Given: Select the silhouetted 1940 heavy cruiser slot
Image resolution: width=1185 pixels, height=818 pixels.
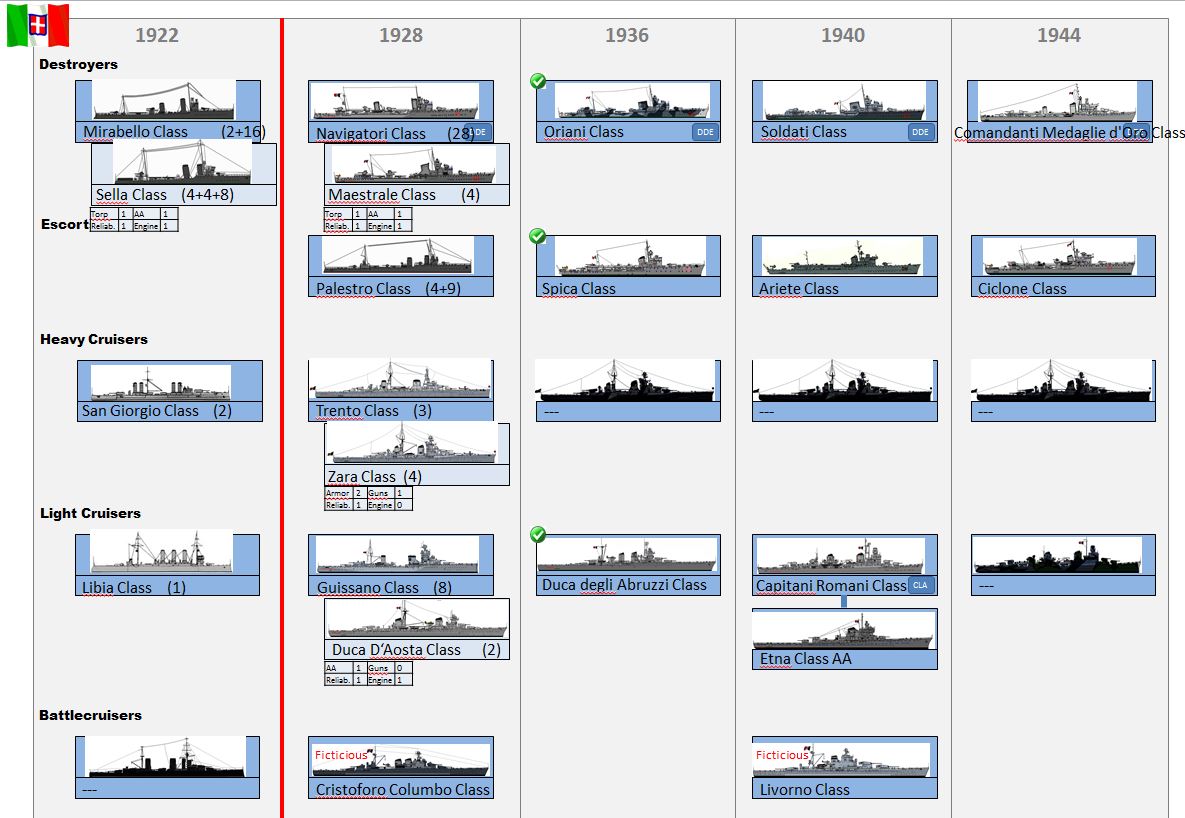Looking at the screenshot, I should 844,381.
